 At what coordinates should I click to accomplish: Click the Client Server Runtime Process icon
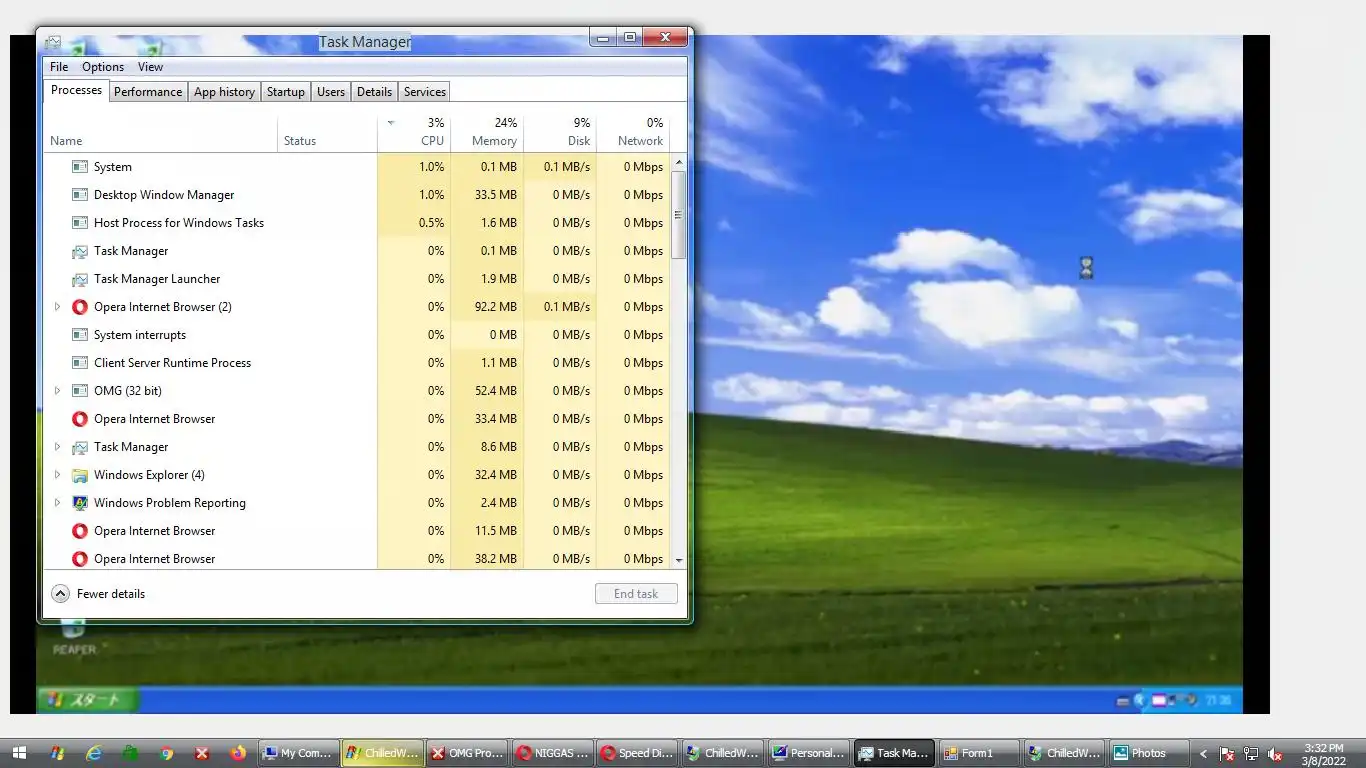[80, 363]
